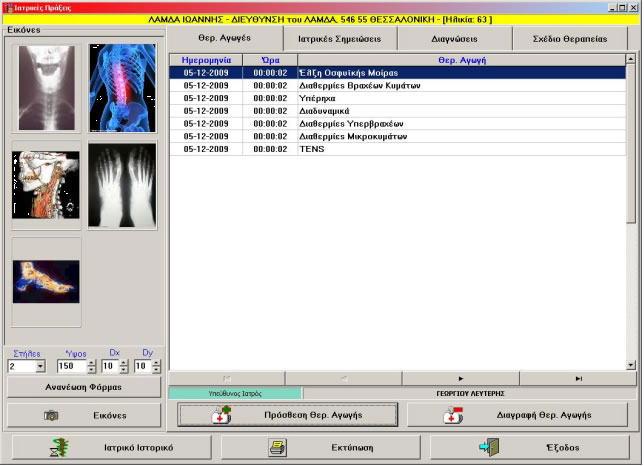644x466 pixels.
Task: Open the Στήλες dropdown
Action: [41, 367]
